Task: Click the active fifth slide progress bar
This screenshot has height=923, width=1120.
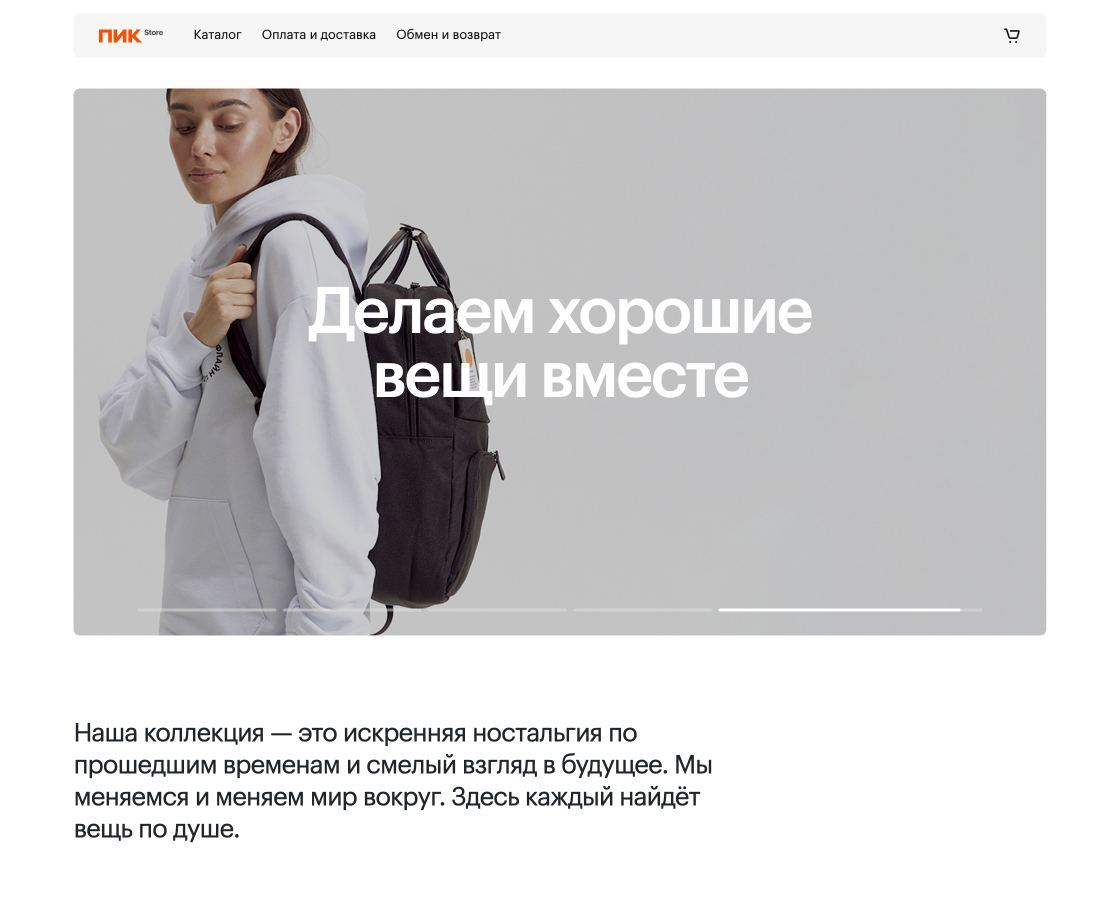Action: click(850, 609)
